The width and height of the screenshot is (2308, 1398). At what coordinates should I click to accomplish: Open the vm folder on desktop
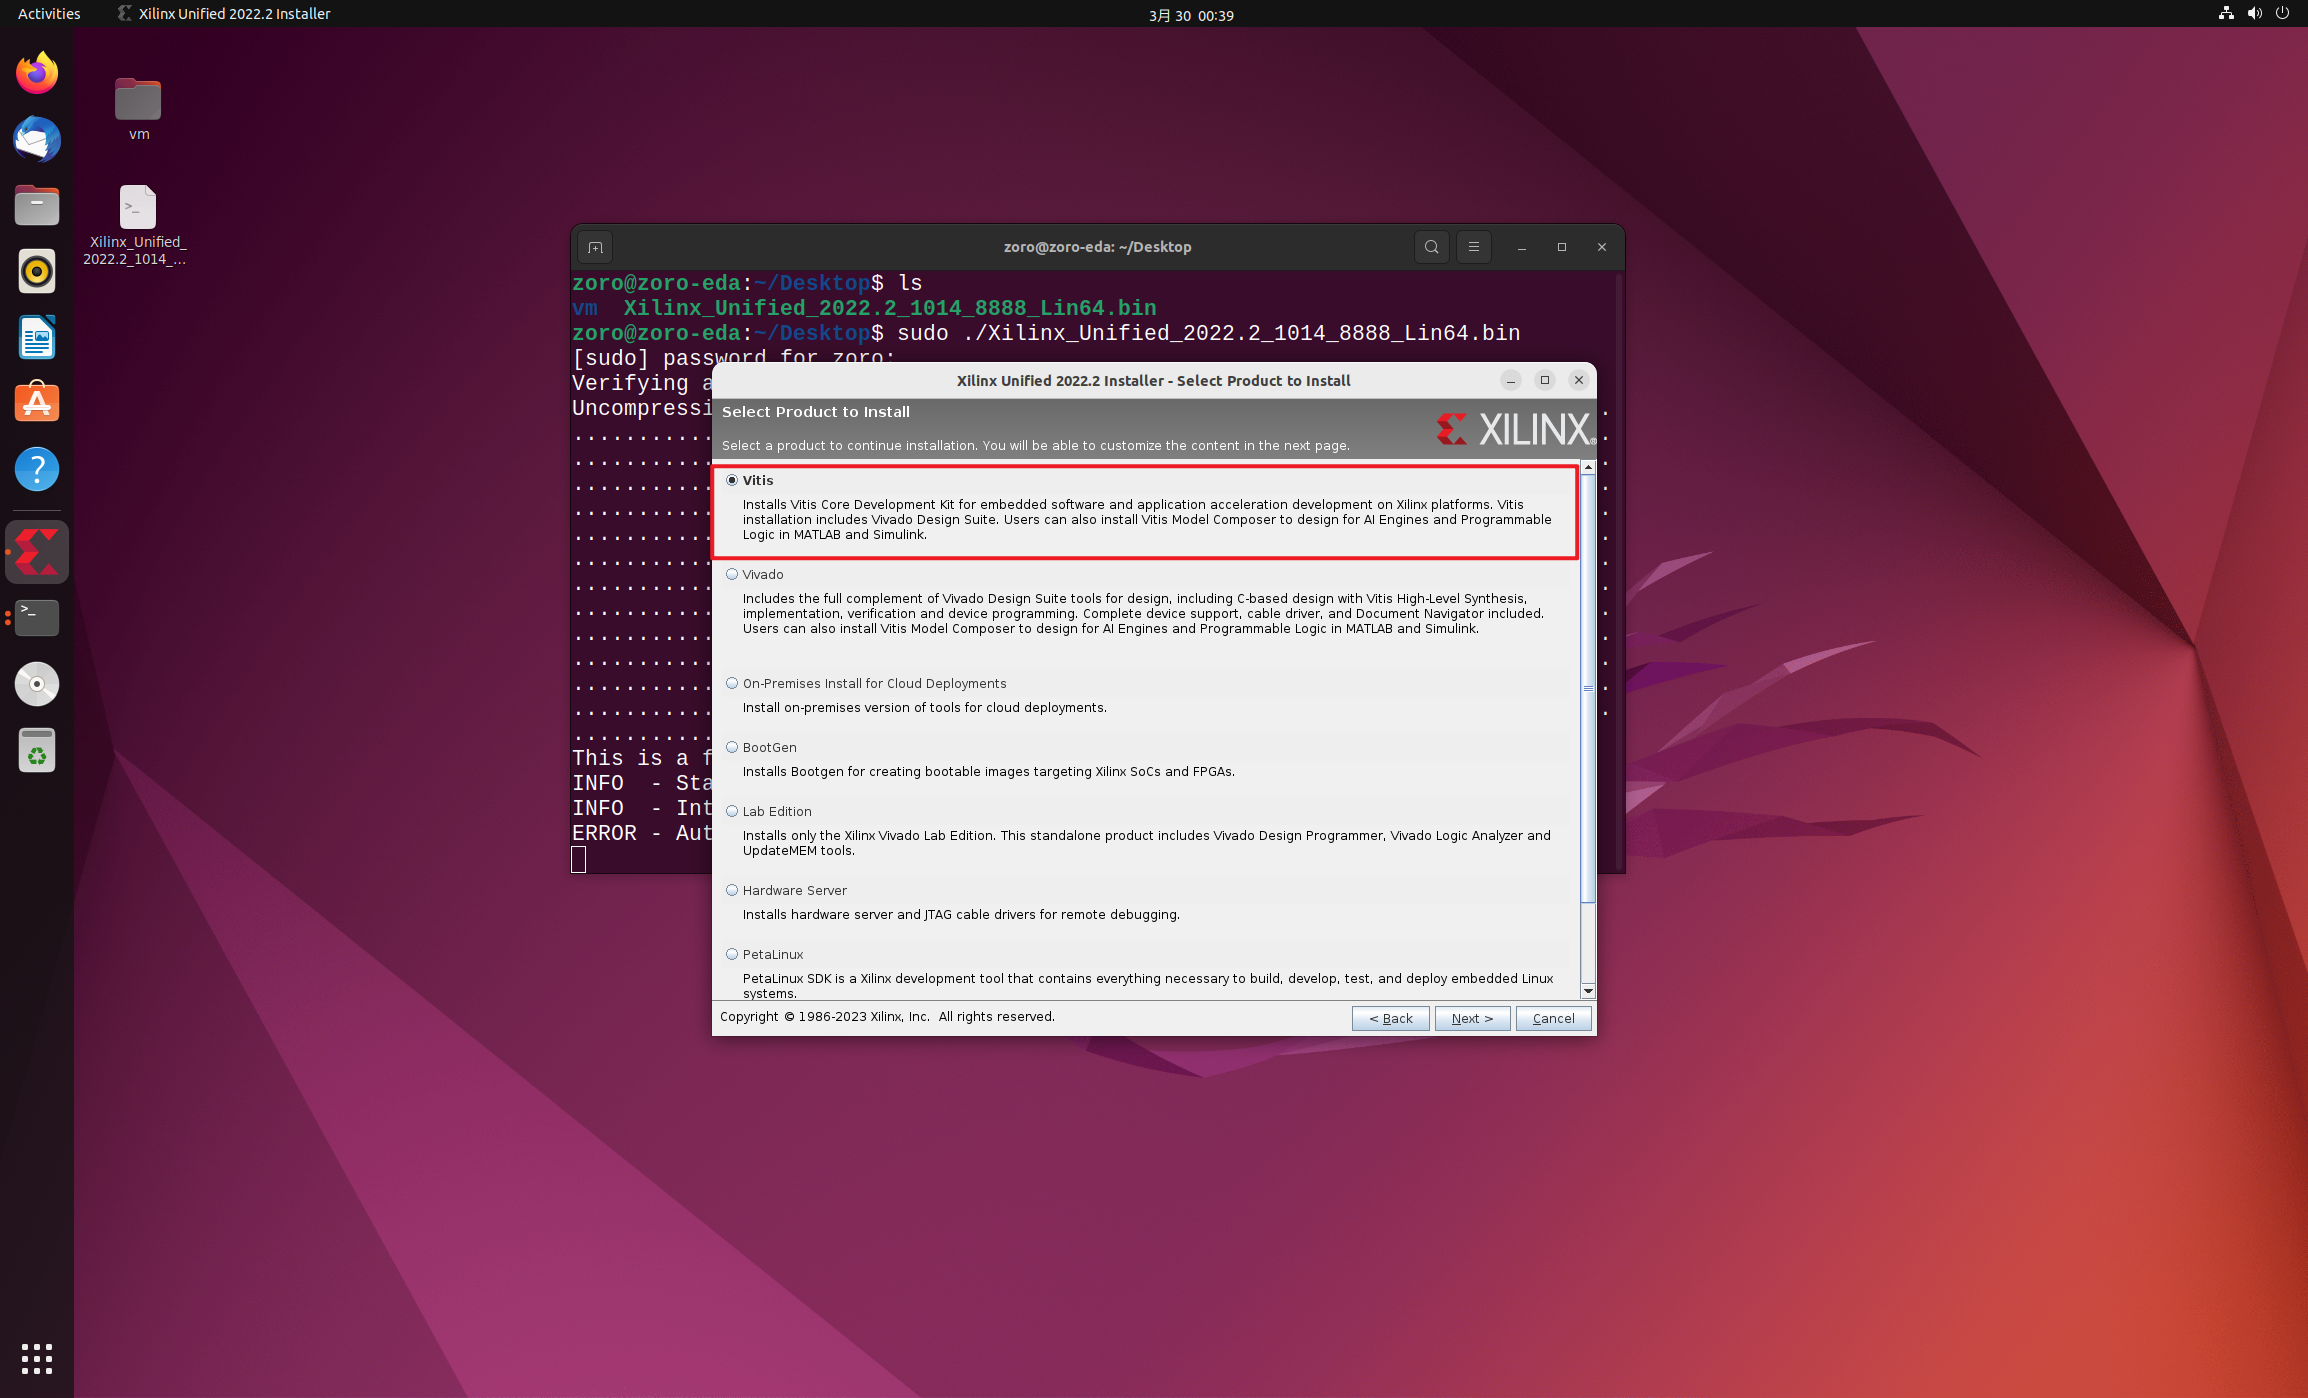(x=138, y=109)
